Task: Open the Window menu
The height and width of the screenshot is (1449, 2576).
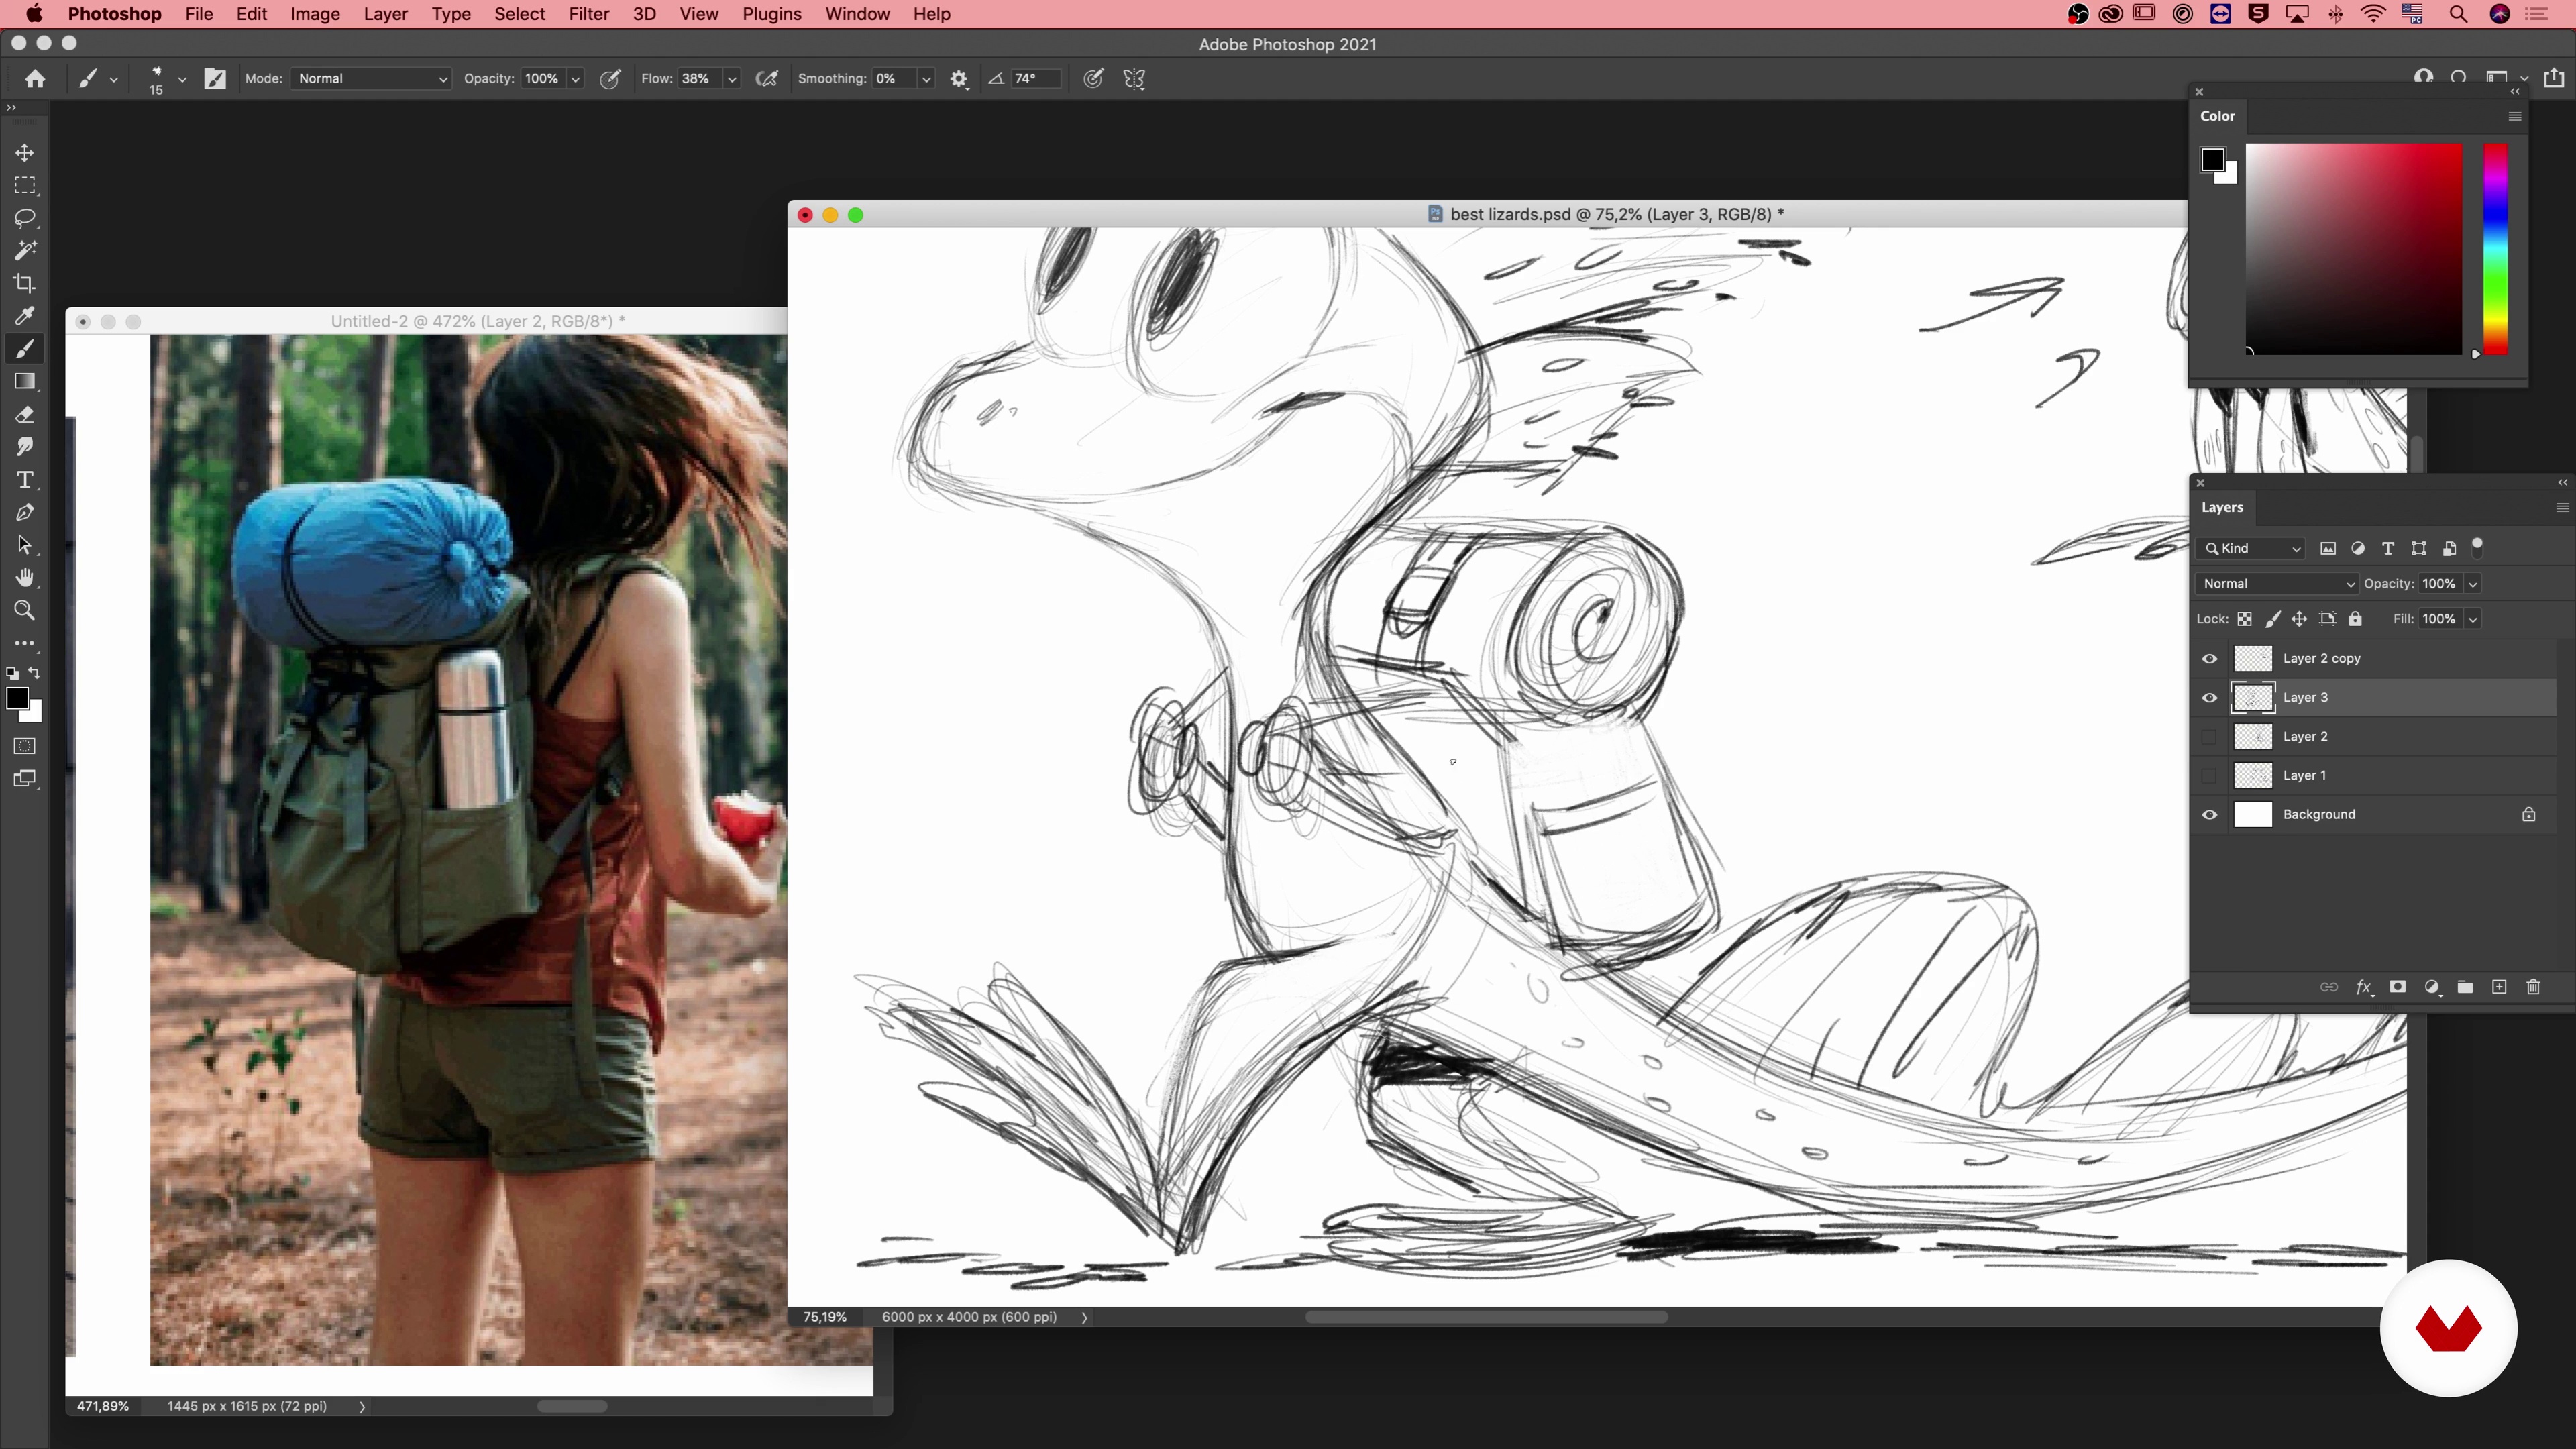Action: [x=857, y=14]
